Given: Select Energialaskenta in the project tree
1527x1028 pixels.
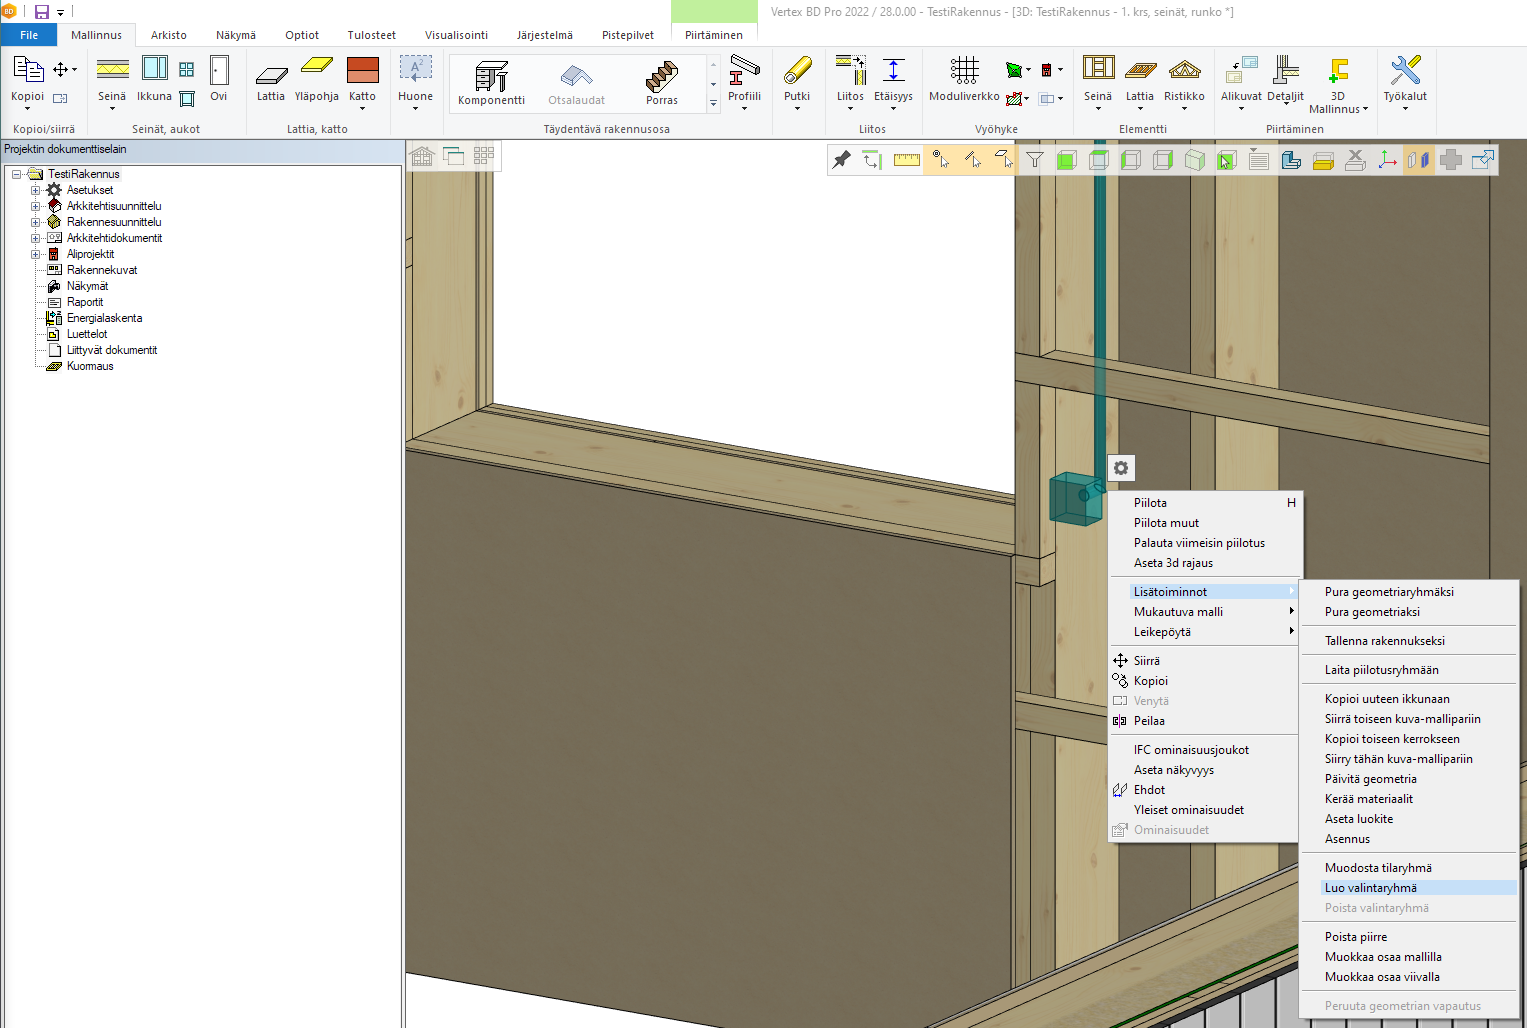Looking at the screenshot, I should [x=104, y=318].
